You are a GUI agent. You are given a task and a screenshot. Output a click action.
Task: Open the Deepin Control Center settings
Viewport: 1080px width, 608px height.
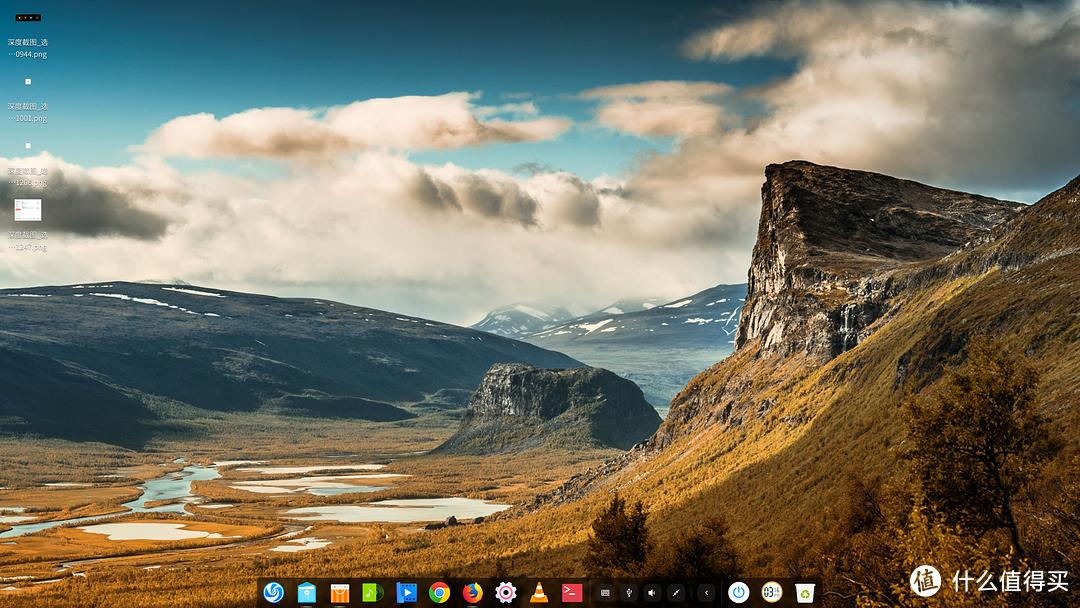pyautogui.click(x=505, y=591)
